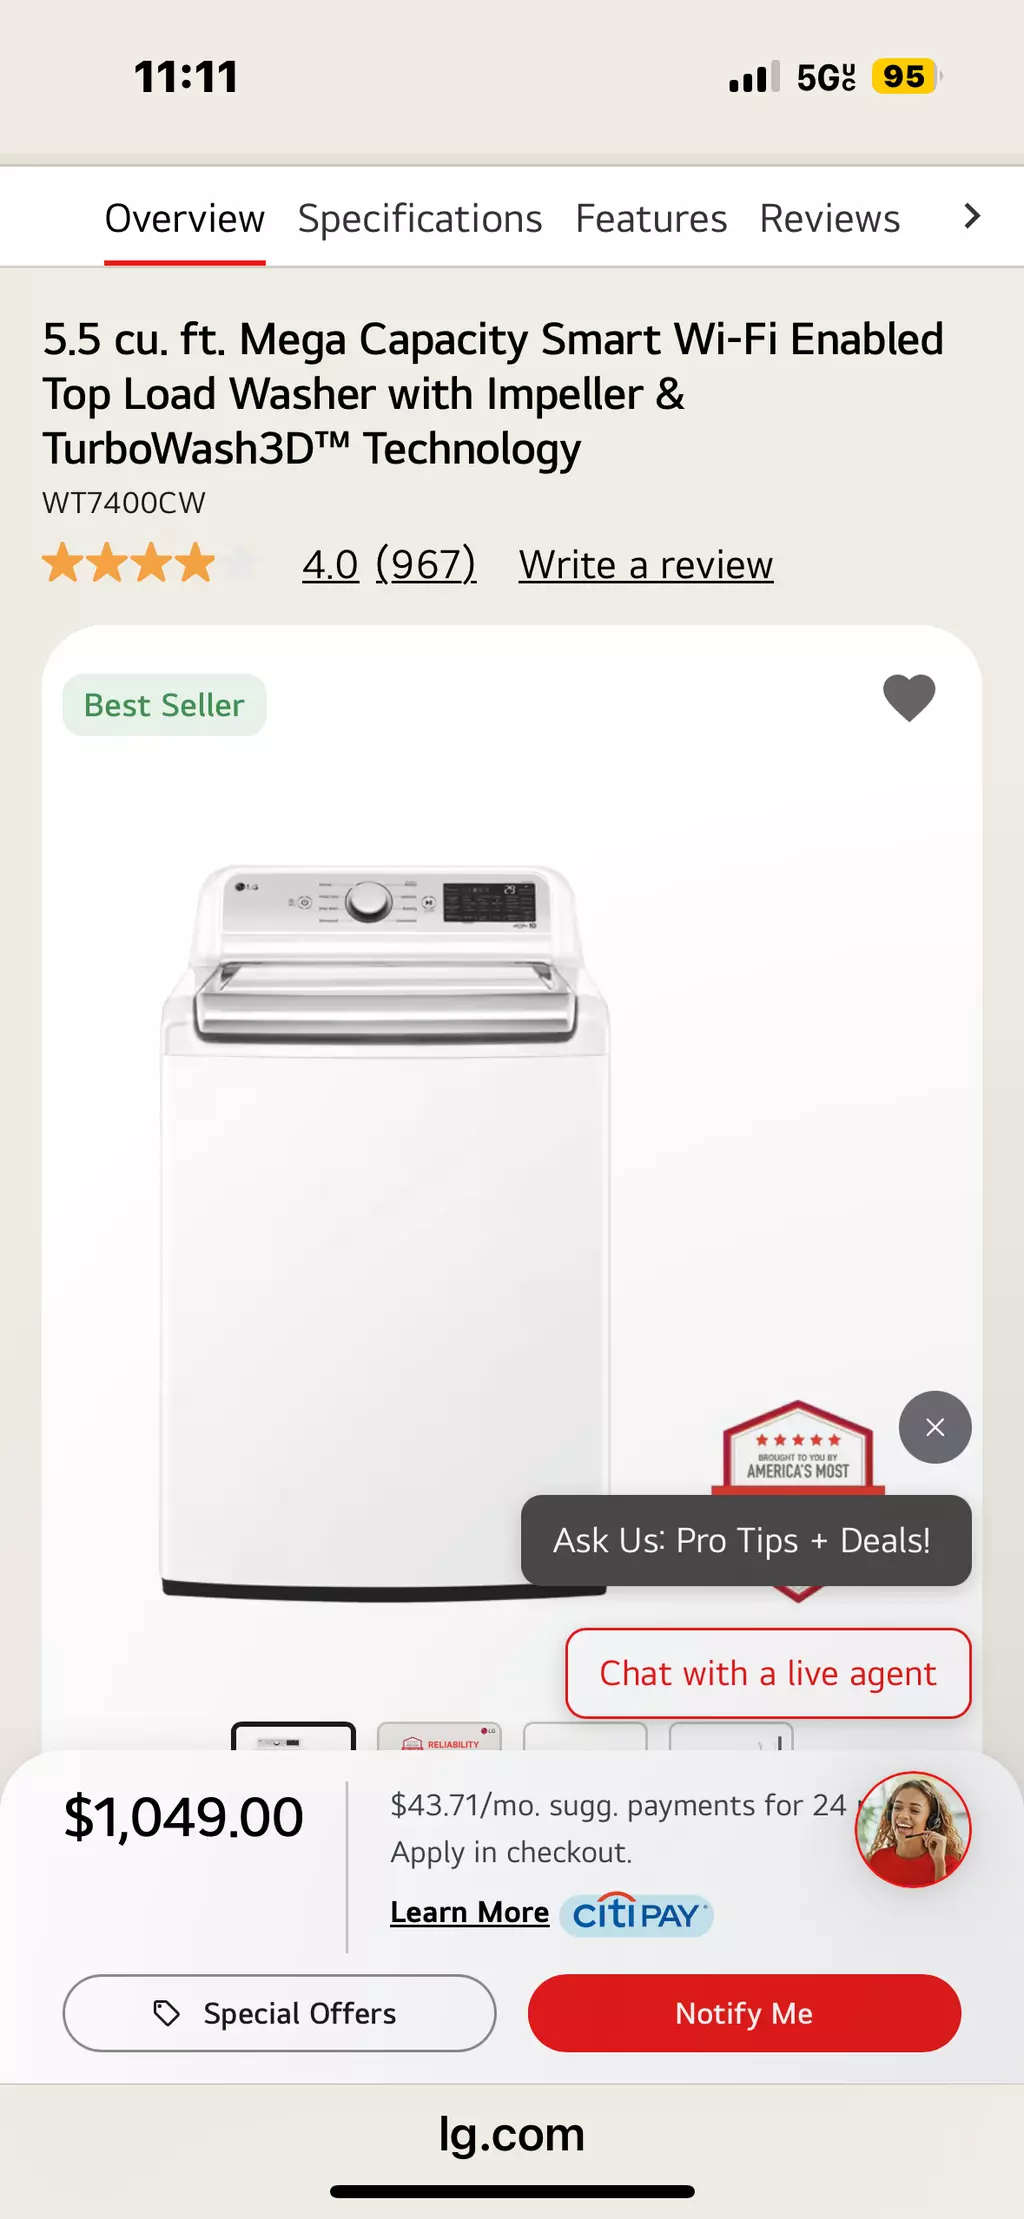
Task: Tap Chat with a live agent
Action: [x=768, y=1673]
